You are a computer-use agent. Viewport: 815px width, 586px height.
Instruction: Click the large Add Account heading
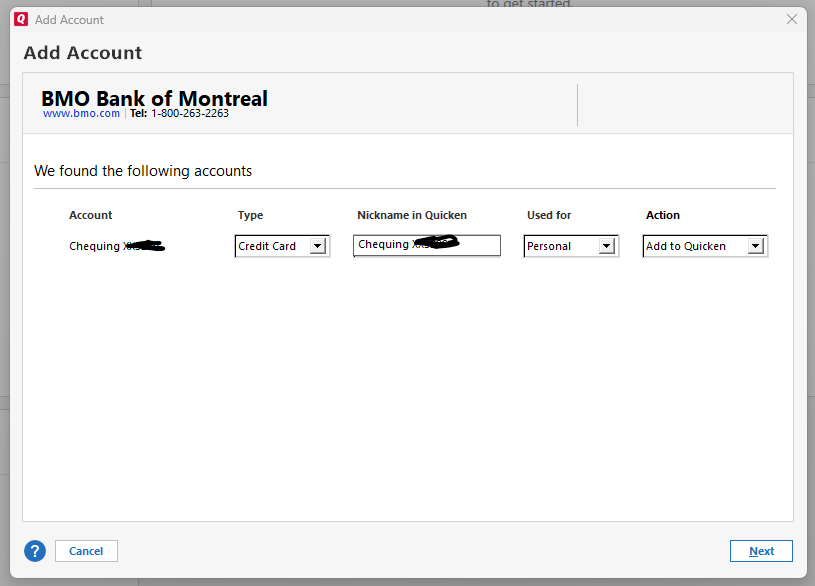83,53
